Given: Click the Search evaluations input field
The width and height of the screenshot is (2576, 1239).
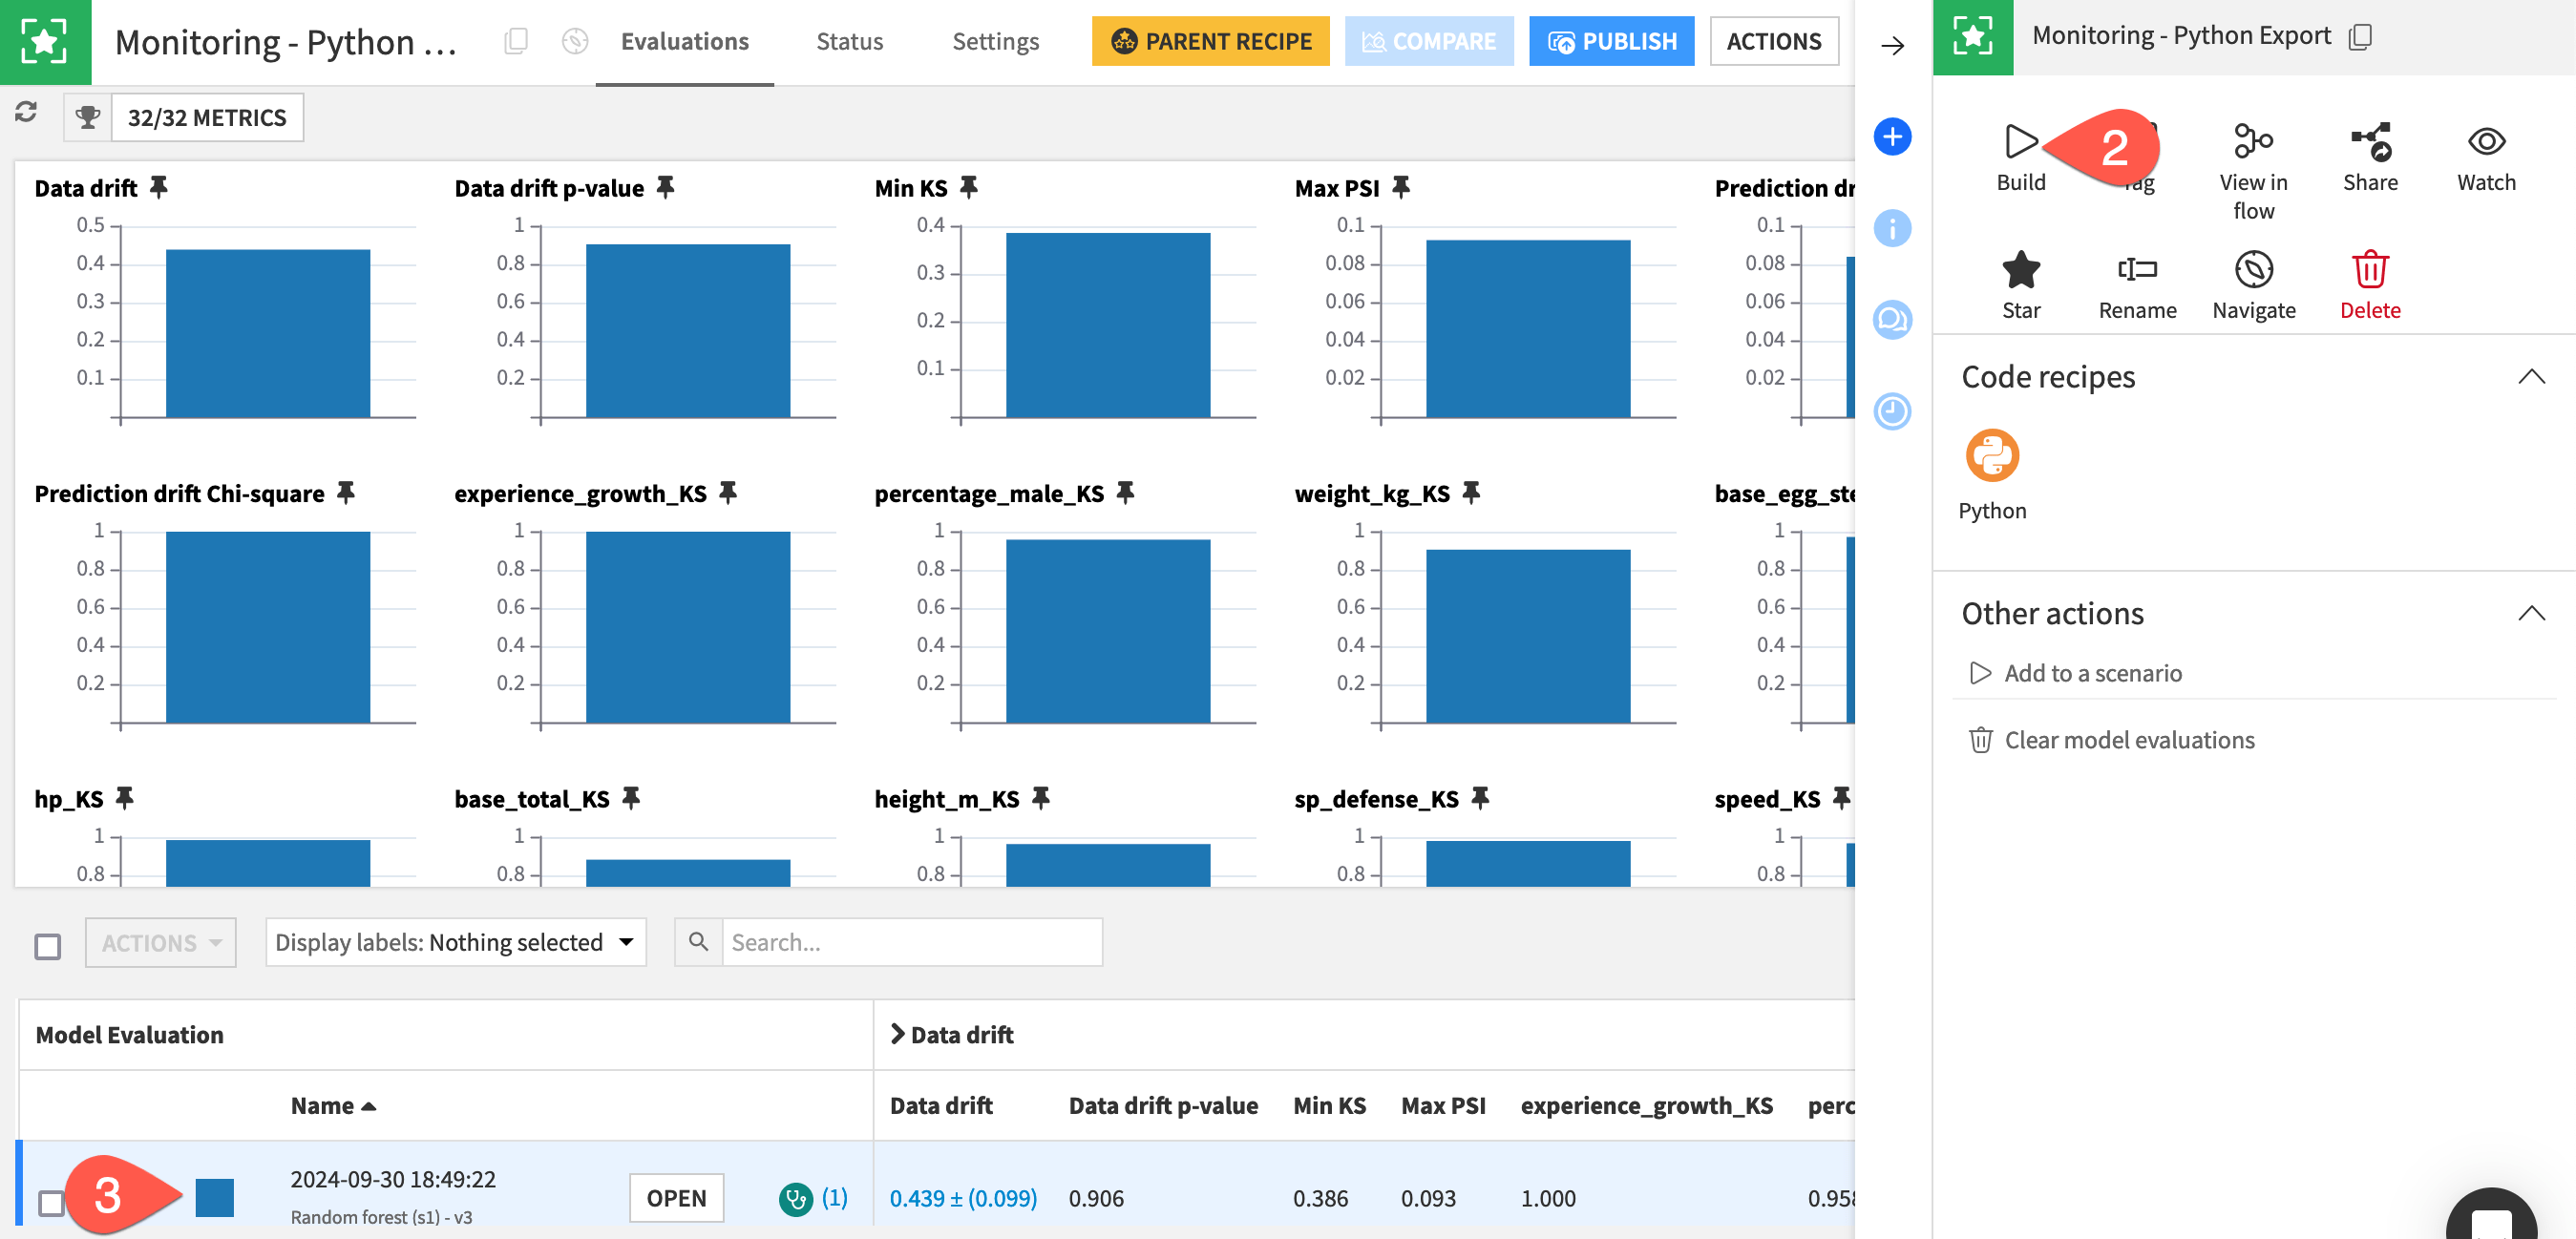Looking at the screenshot, I should [910, 941].
